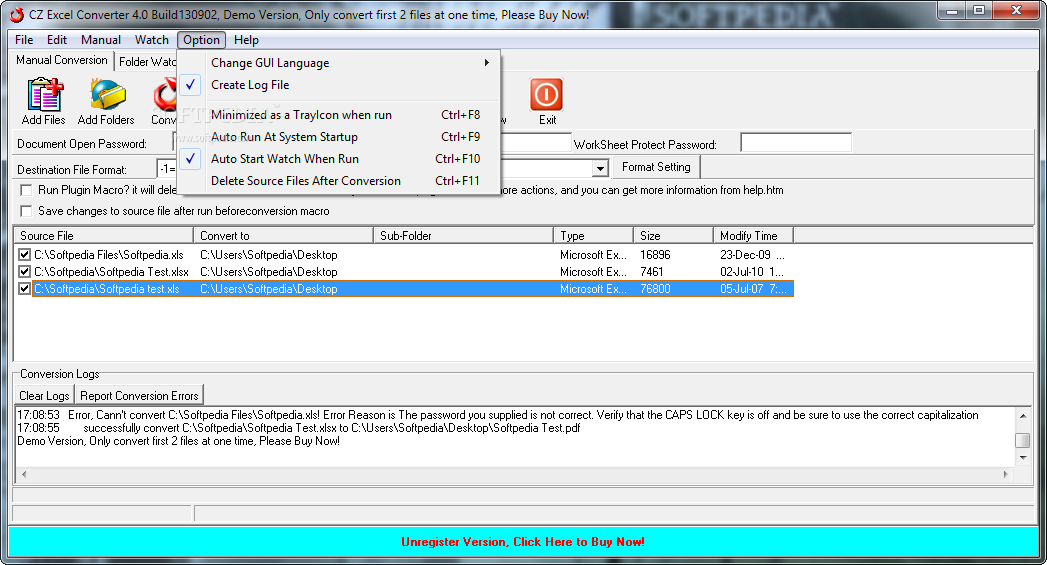
Task: Toggle the Create Log File option
Action: tap(339, 85)
